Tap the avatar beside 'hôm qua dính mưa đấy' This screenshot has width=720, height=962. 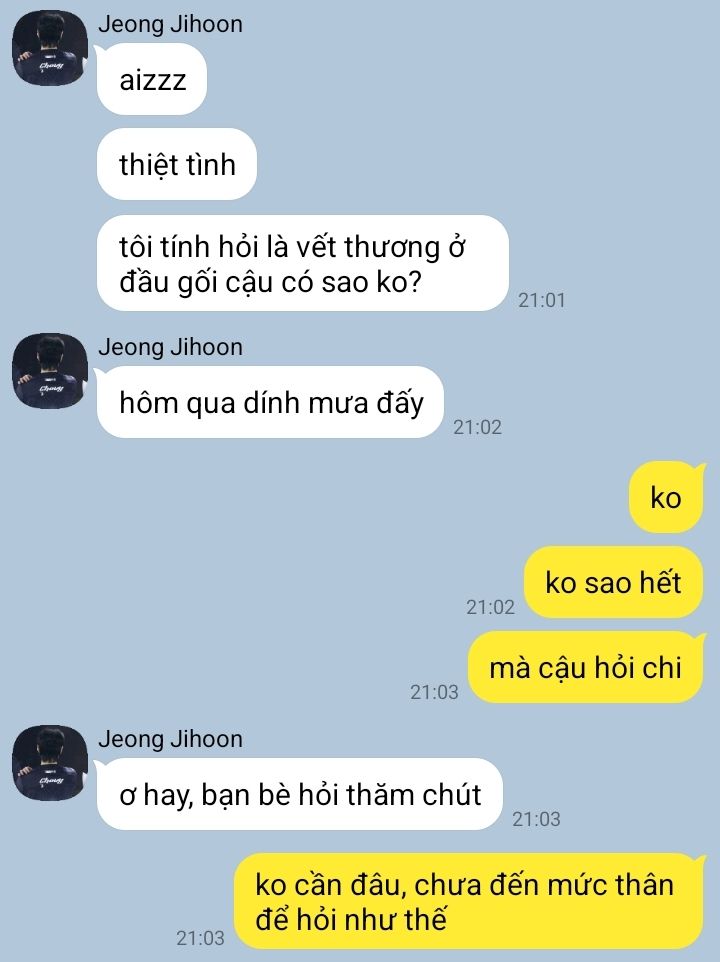50,371
